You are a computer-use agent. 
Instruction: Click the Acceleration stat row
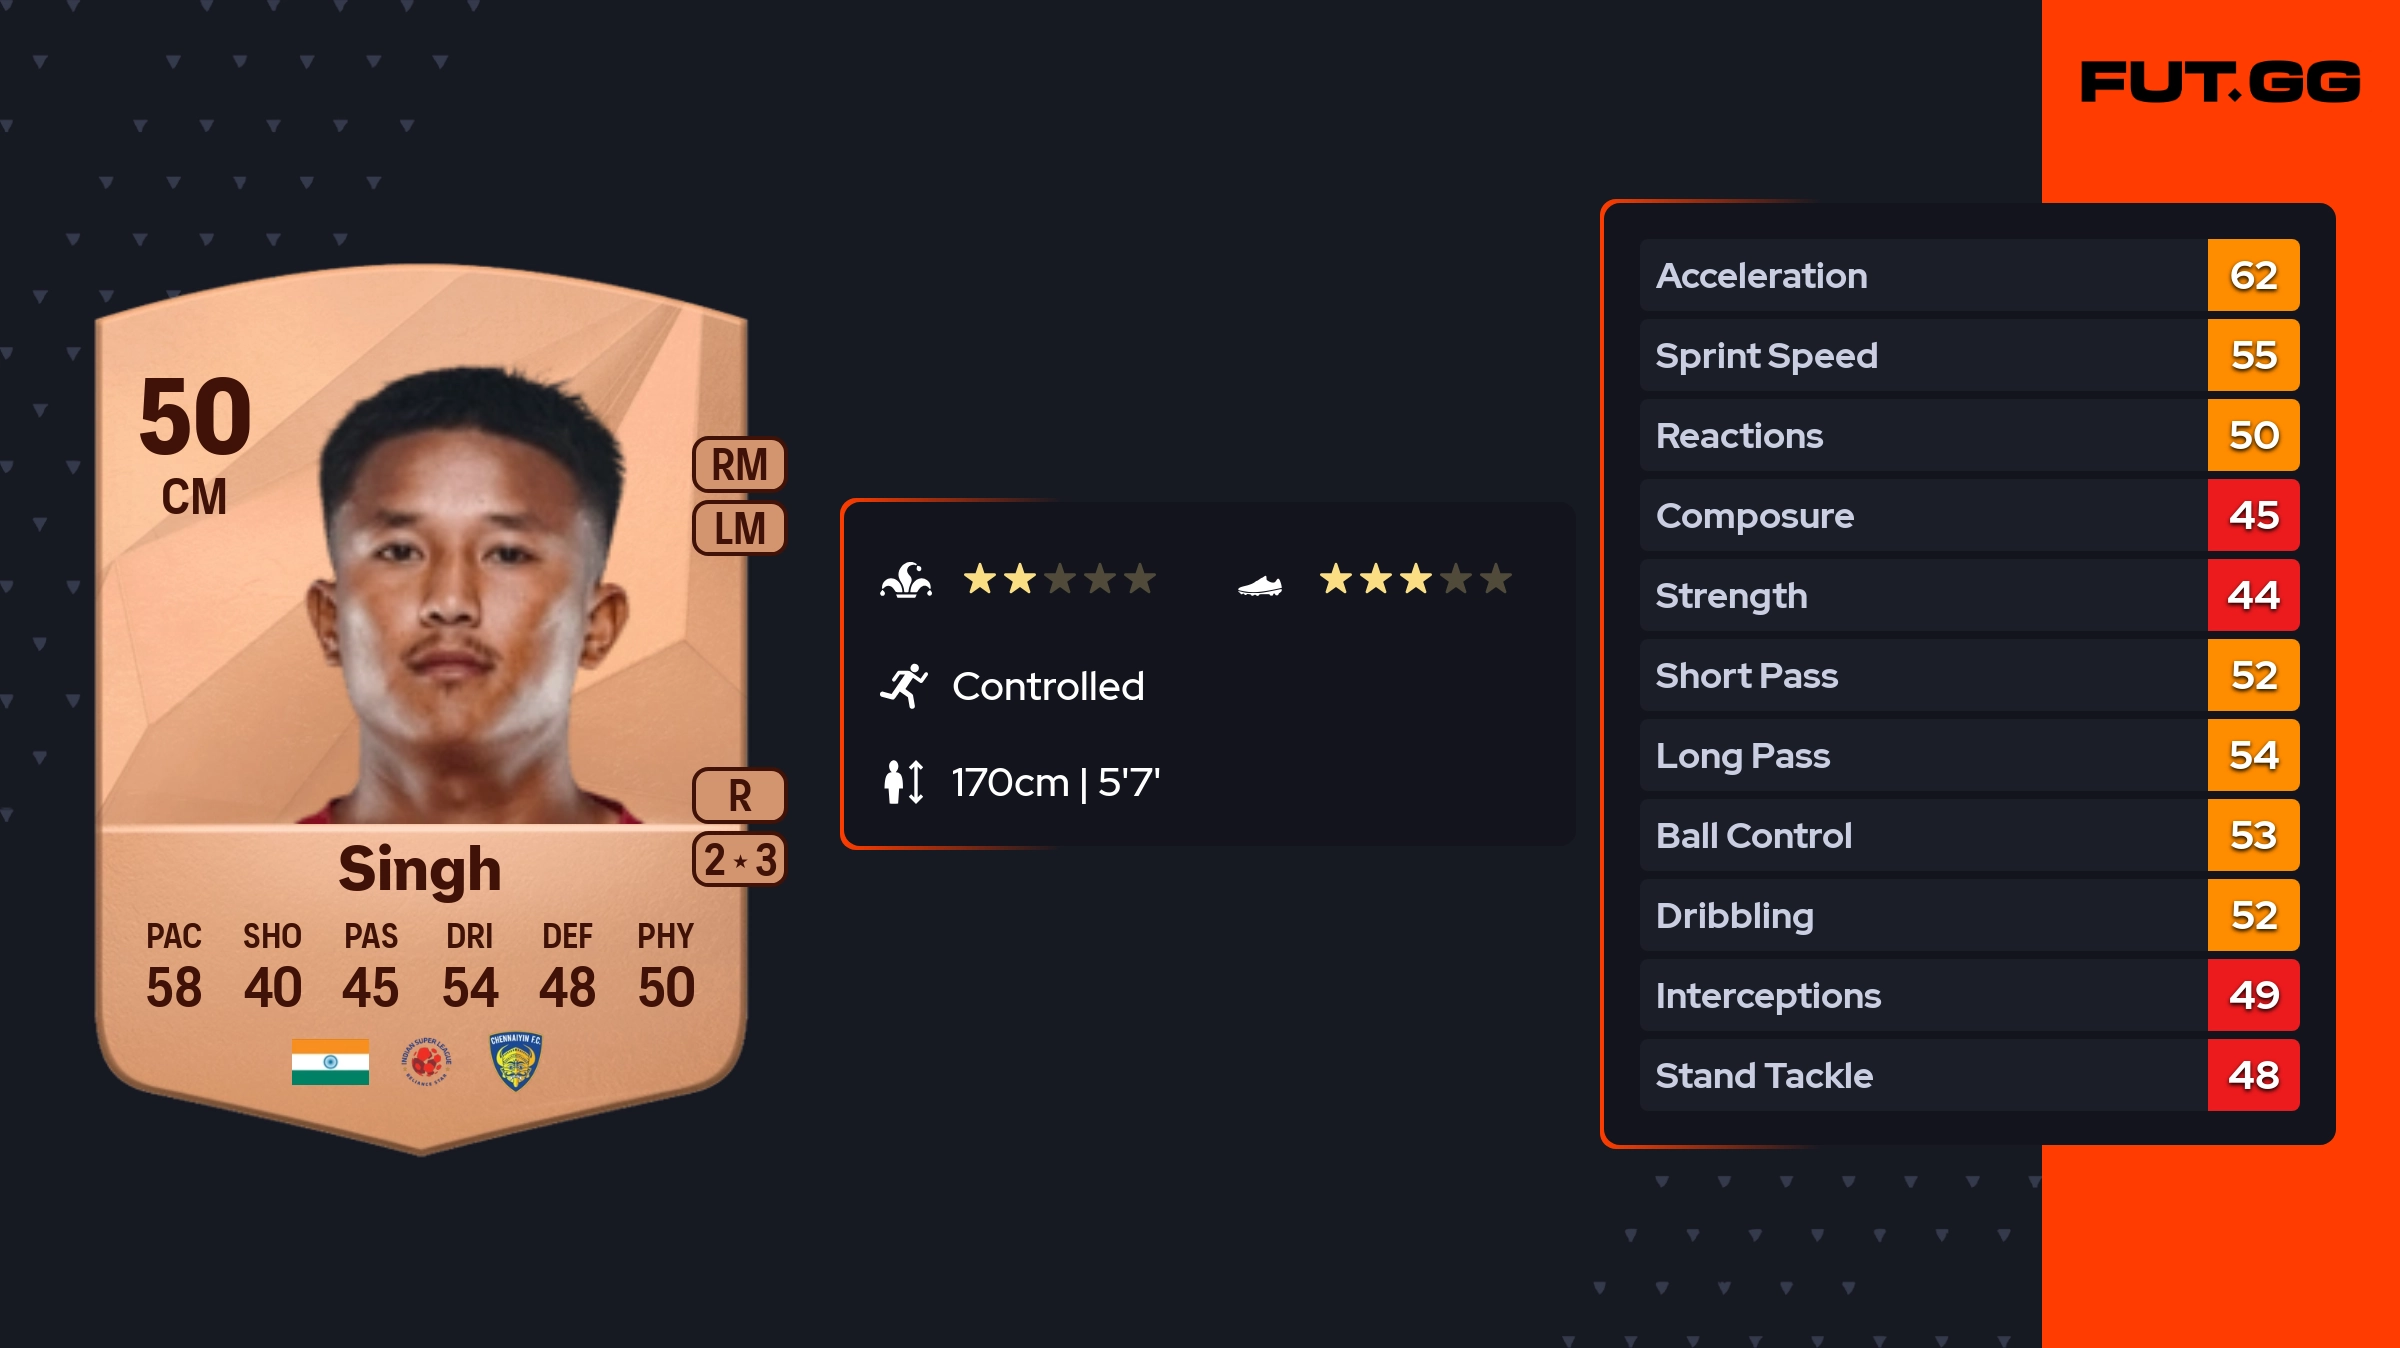click(x=1969, y=275)
